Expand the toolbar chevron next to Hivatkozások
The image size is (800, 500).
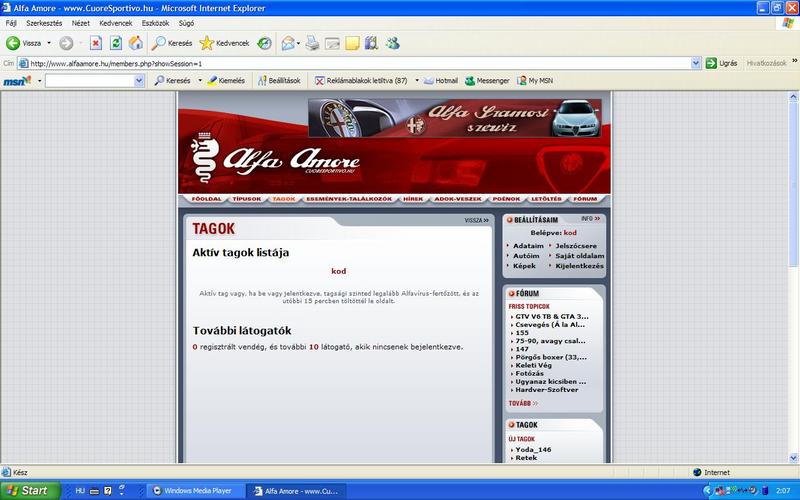[x=794, y=61]
